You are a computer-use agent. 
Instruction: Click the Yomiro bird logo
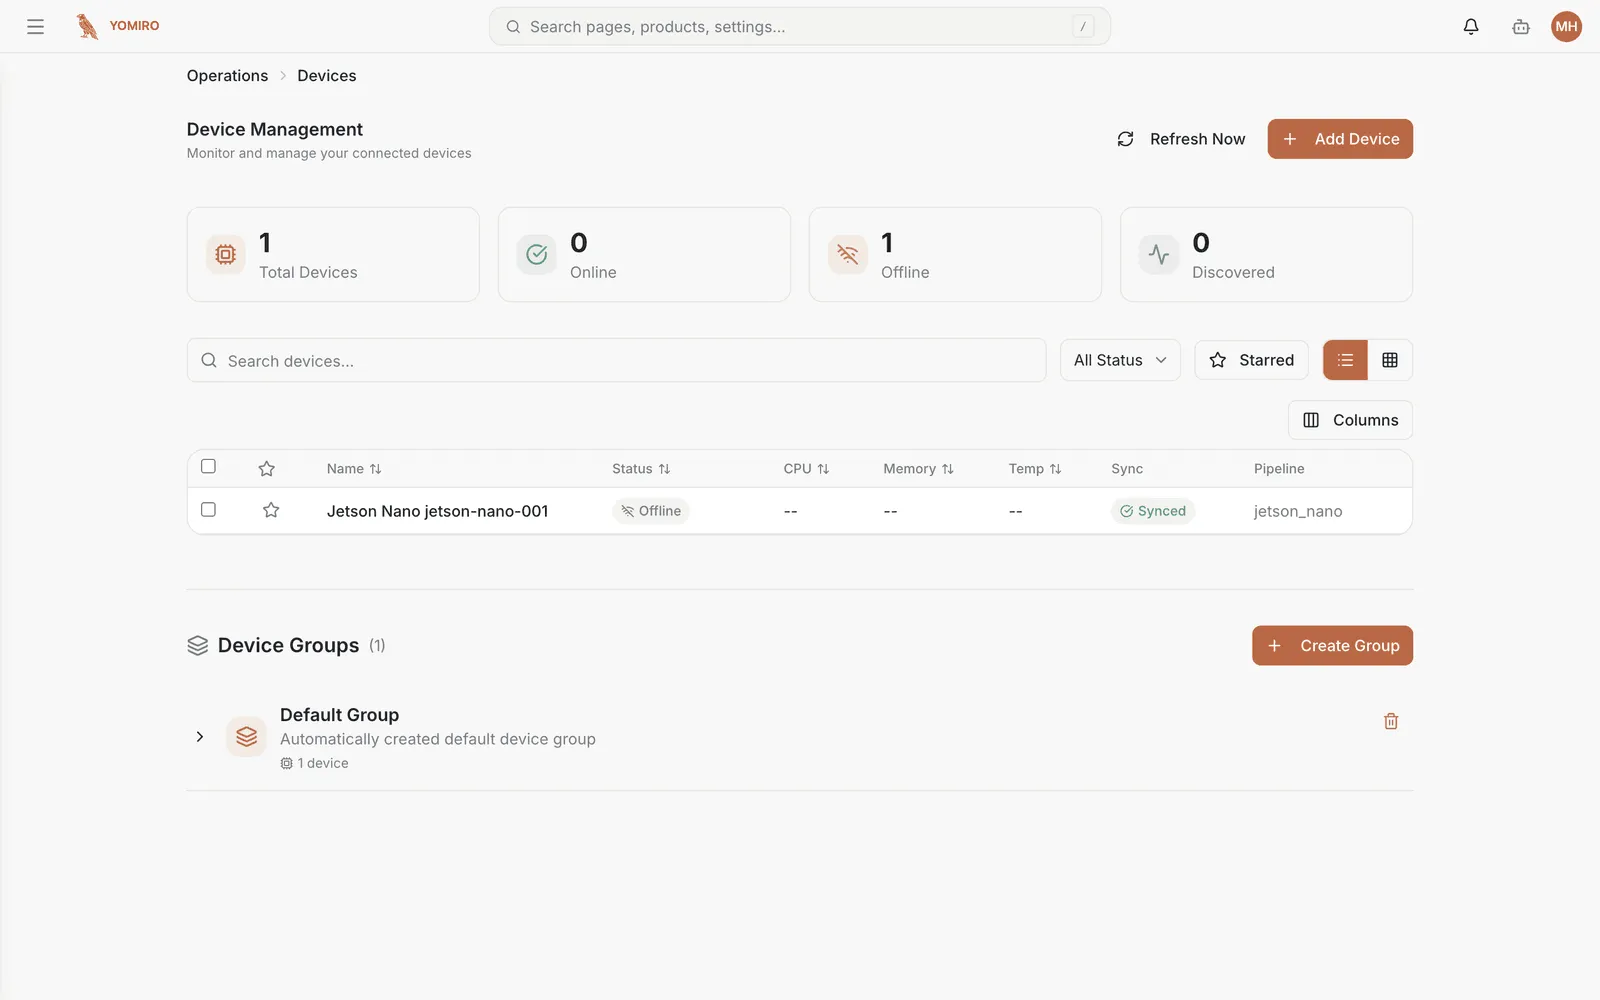click(x=88, y=26)
